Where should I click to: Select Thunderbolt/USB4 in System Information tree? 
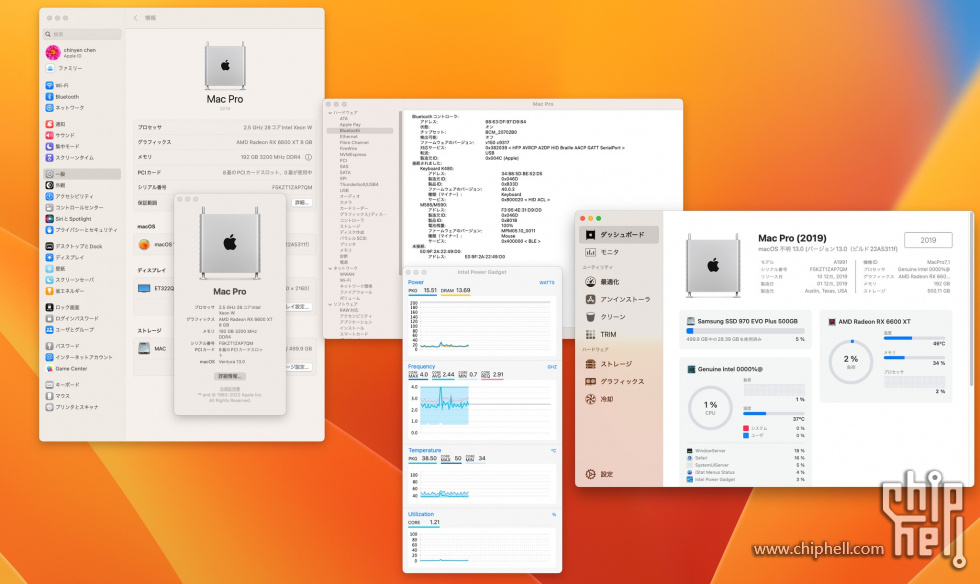[359, 184]
